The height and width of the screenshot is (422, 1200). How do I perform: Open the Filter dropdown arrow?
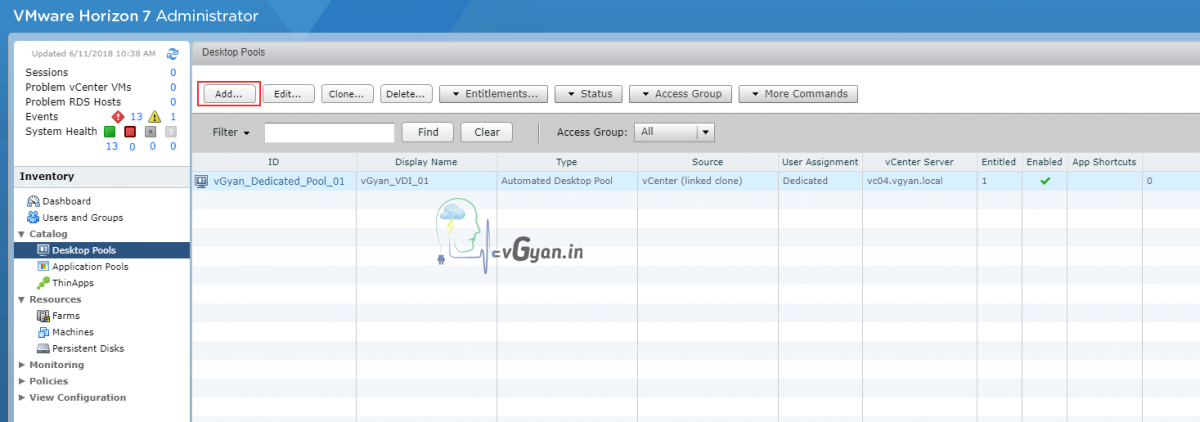(245, 132)
